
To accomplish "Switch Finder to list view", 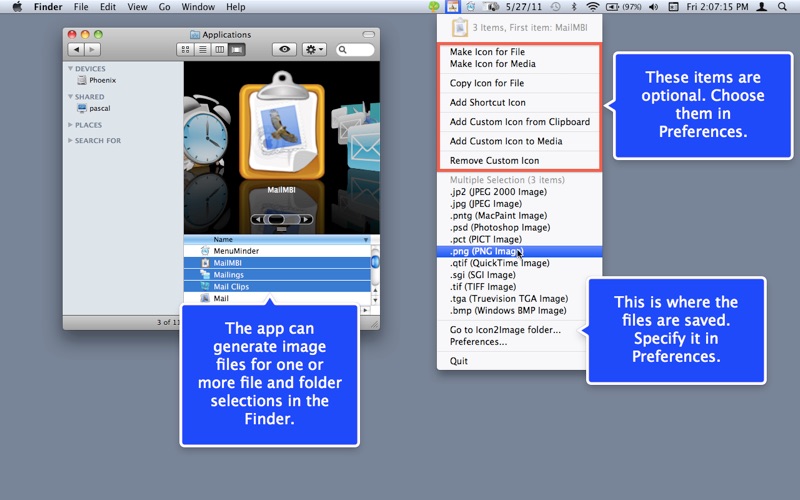I will [x=203, y=49].
